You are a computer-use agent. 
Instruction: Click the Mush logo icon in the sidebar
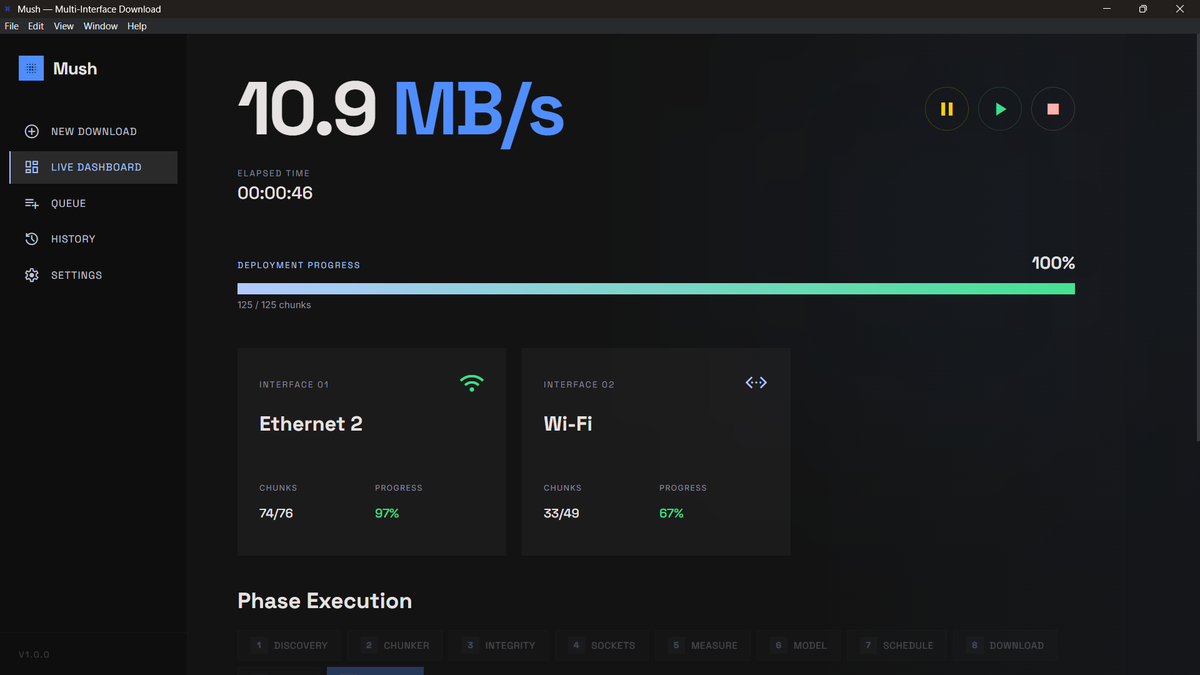31,68
